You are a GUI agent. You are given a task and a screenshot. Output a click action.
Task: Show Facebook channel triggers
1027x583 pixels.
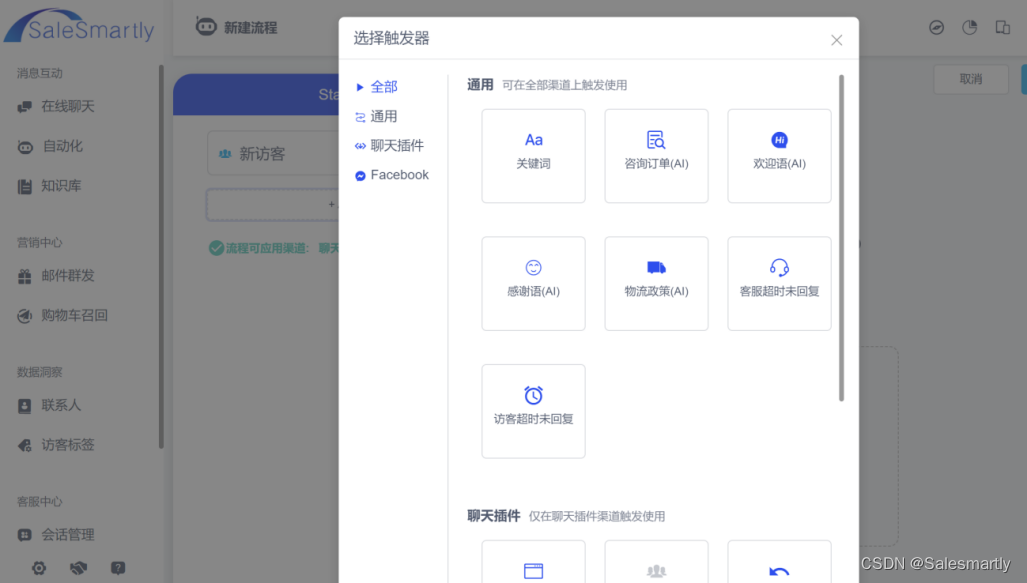398,175
